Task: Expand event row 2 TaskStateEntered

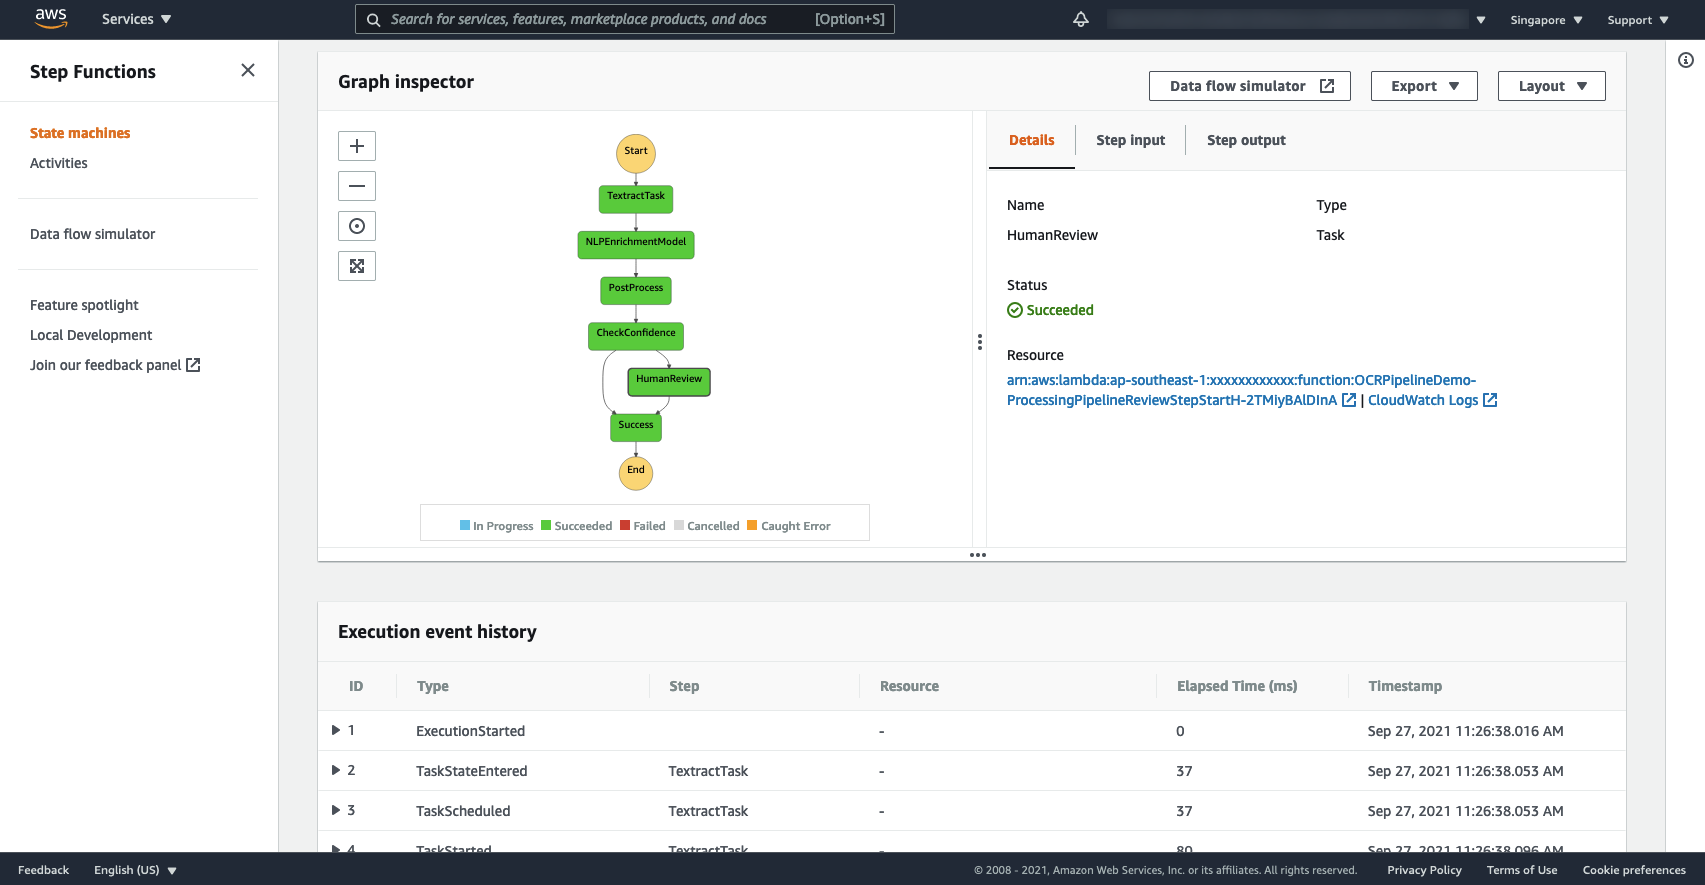Action: [x=336, y=770]
